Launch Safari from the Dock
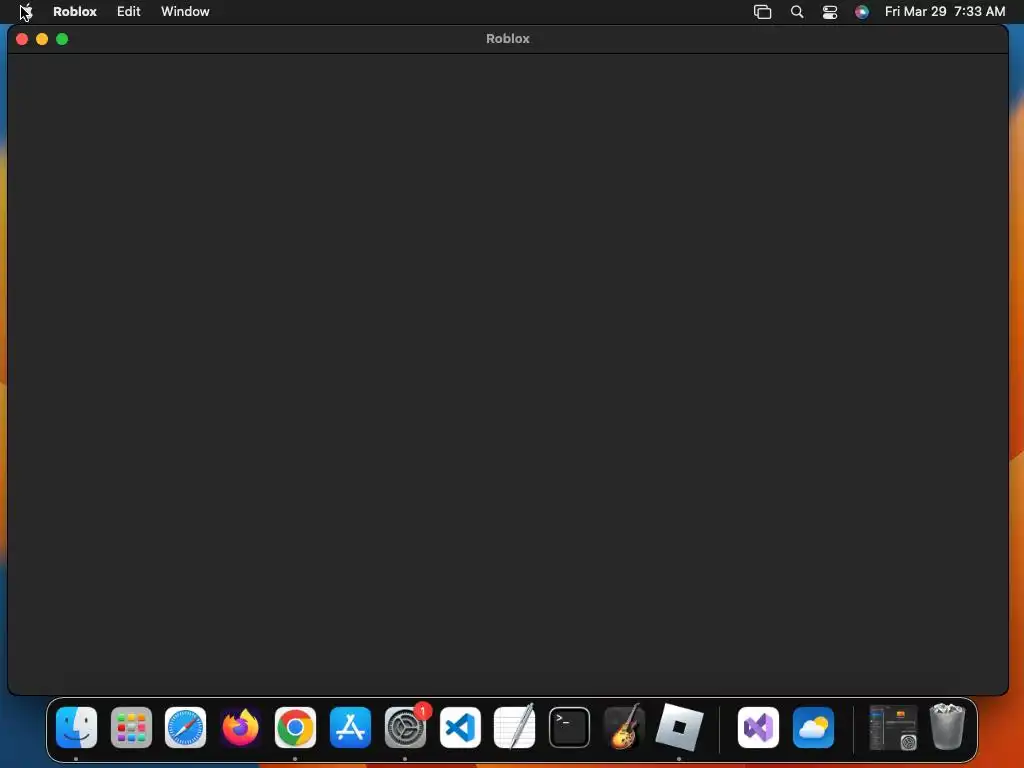 coord(185,727)
